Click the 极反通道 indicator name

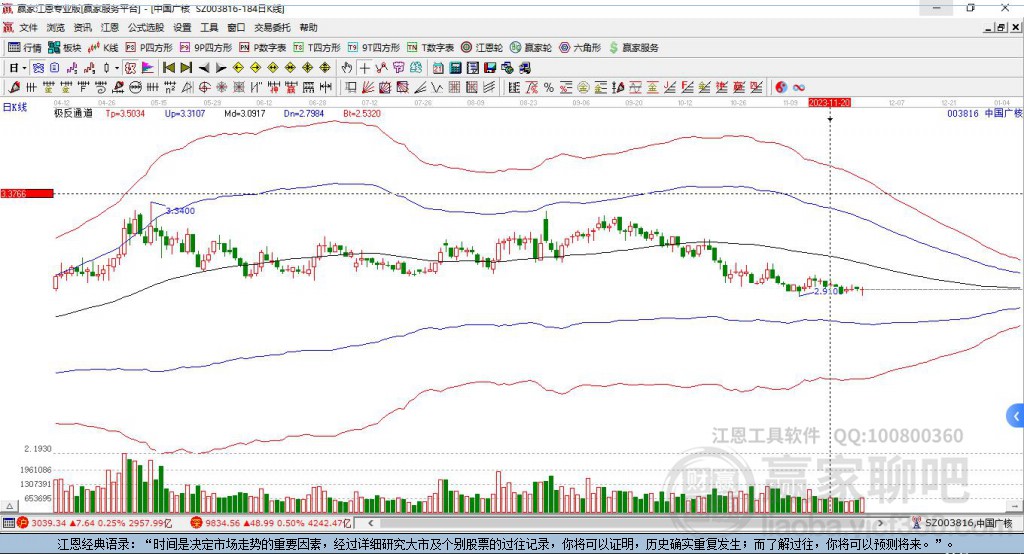tap(73, 113)
